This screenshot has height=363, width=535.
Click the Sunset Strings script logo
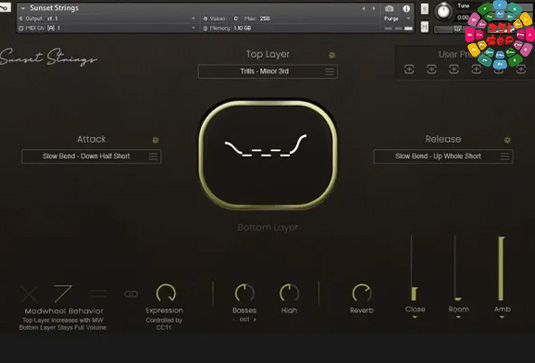[48, 57]
